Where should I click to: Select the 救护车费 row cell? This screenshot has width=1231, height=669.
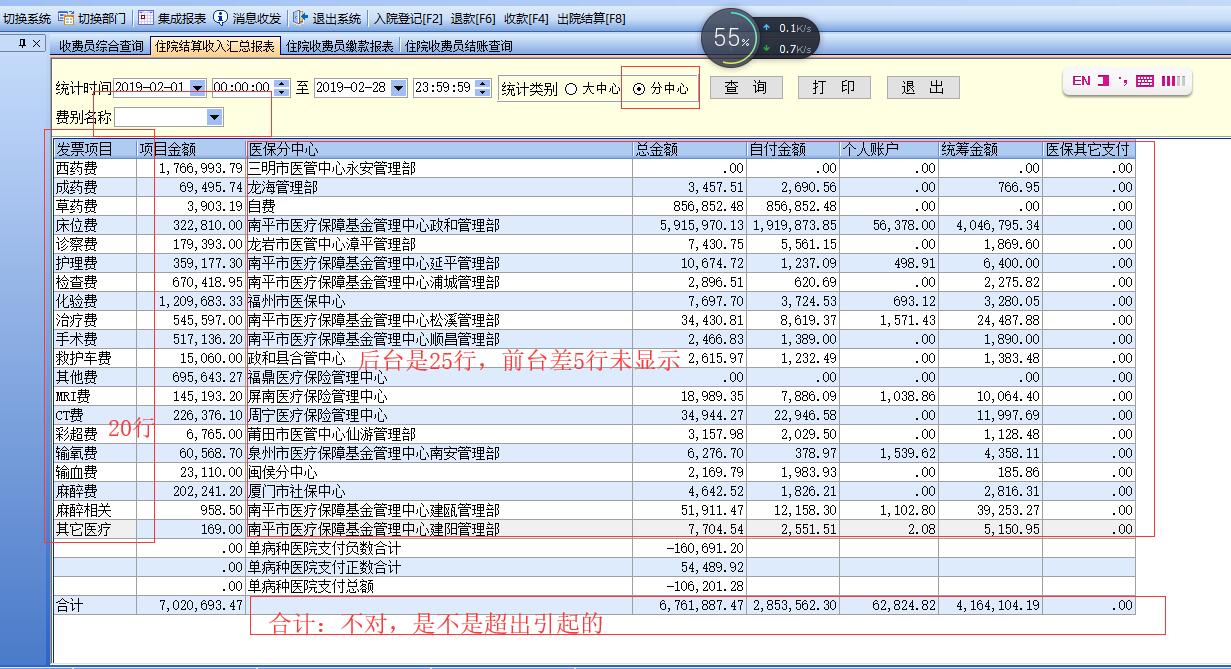click(95, 358)
